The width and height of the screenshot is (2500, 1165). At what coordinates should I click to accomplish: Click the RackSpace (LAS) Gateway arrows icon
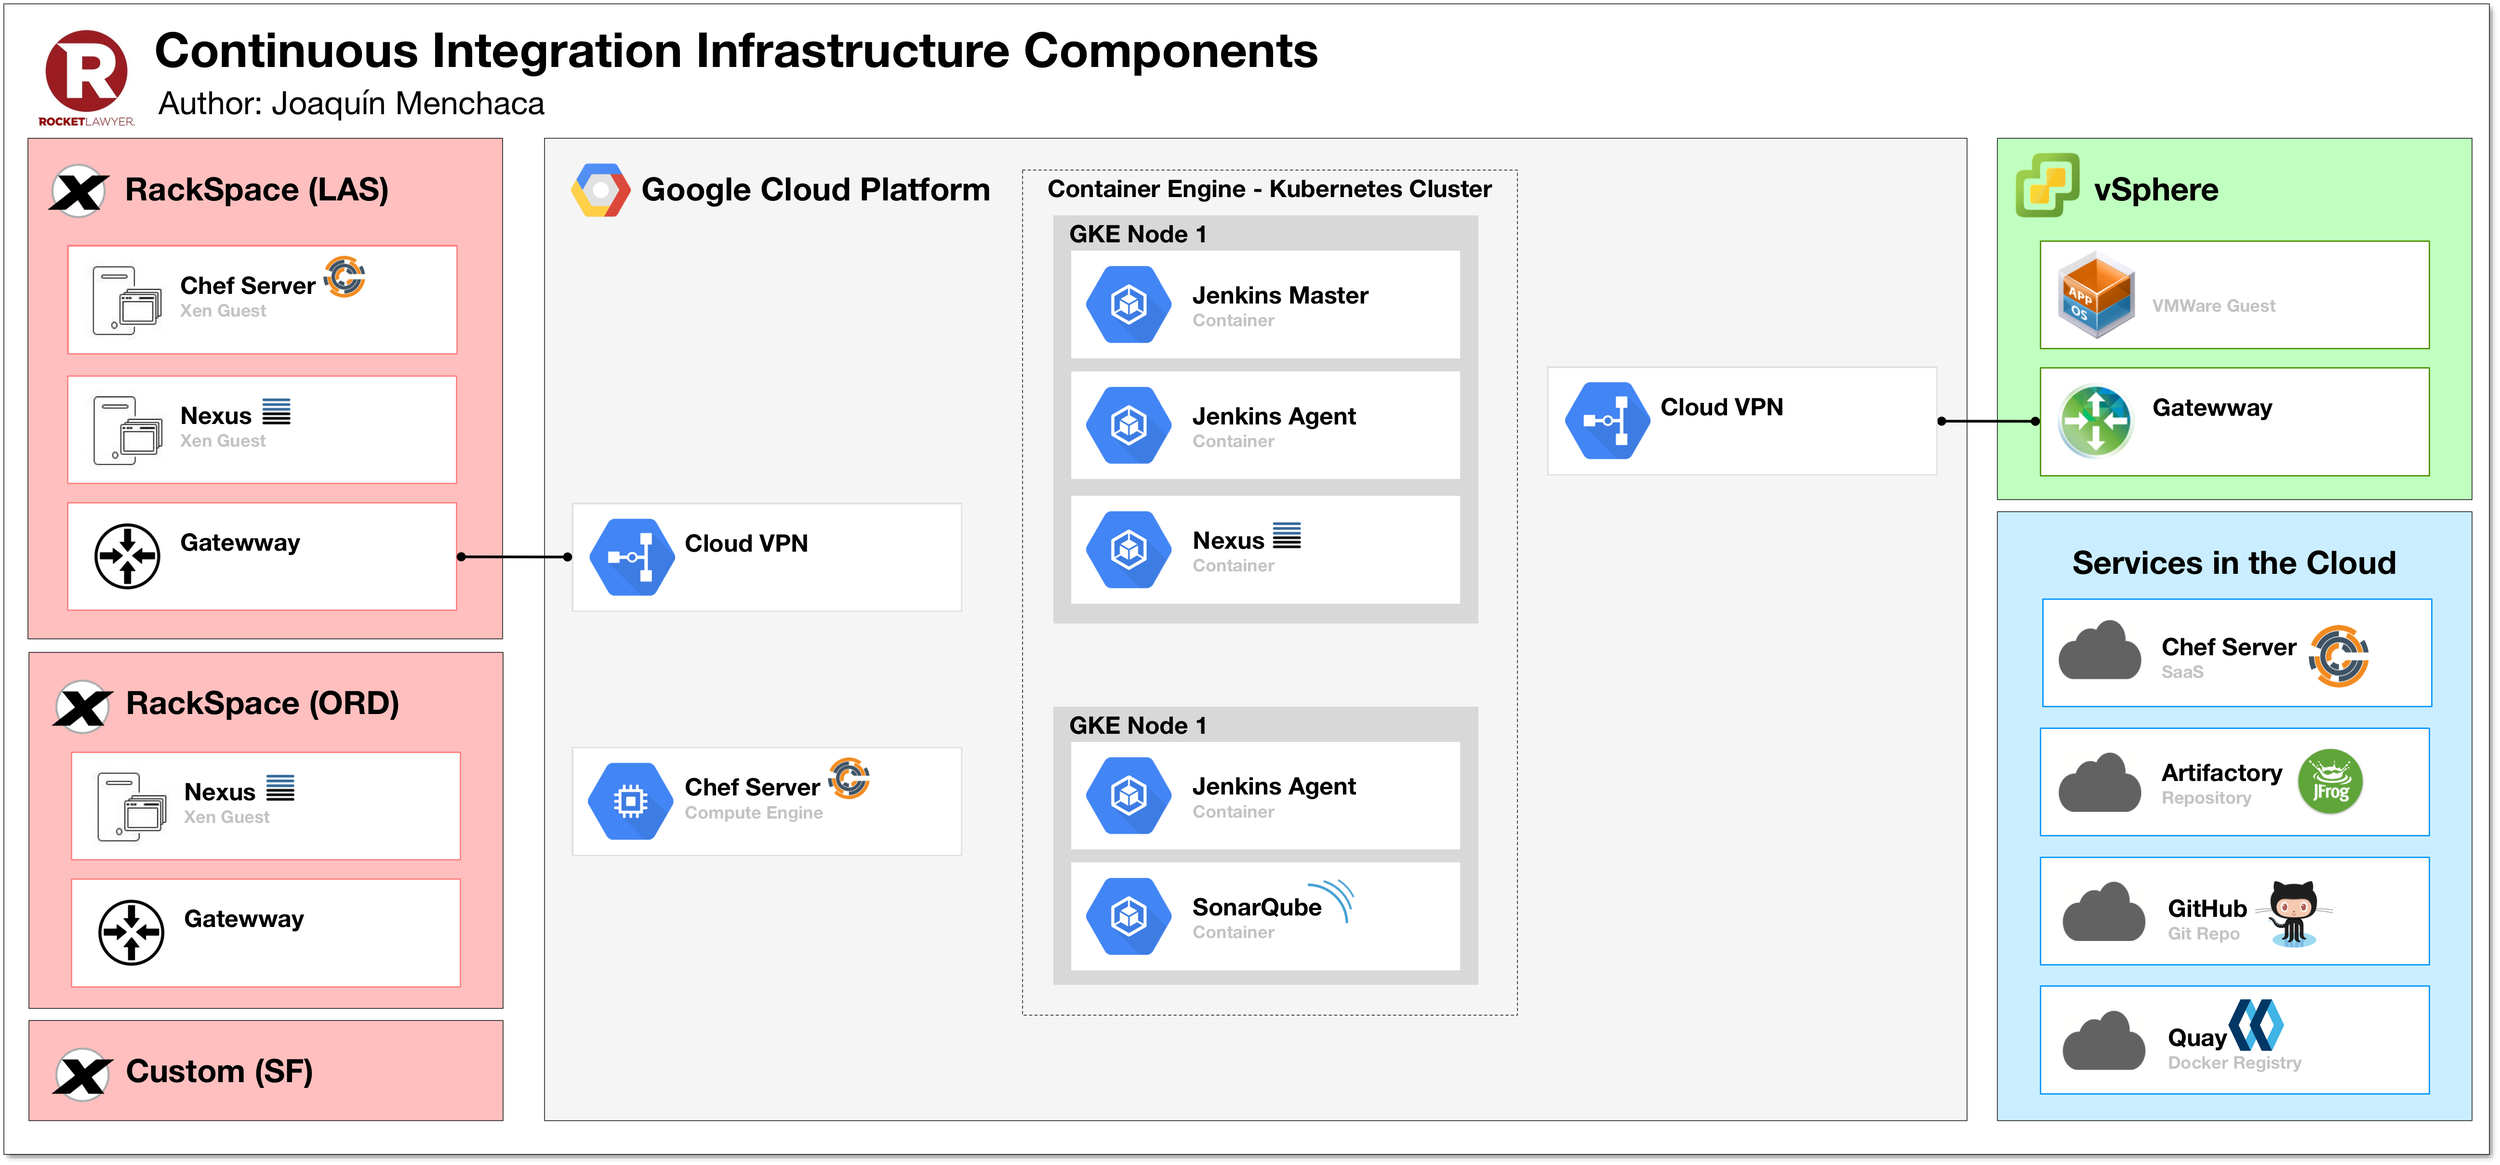127,556
